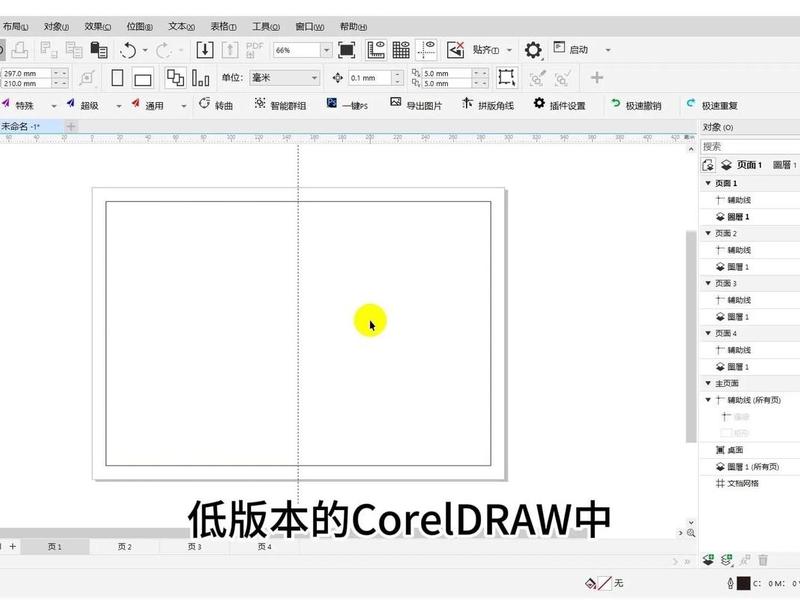Viewport: 800px width, 600px height.
Task: Click the Import icon with down arrow
Action: pyautogui.click(x=205, y=50)
